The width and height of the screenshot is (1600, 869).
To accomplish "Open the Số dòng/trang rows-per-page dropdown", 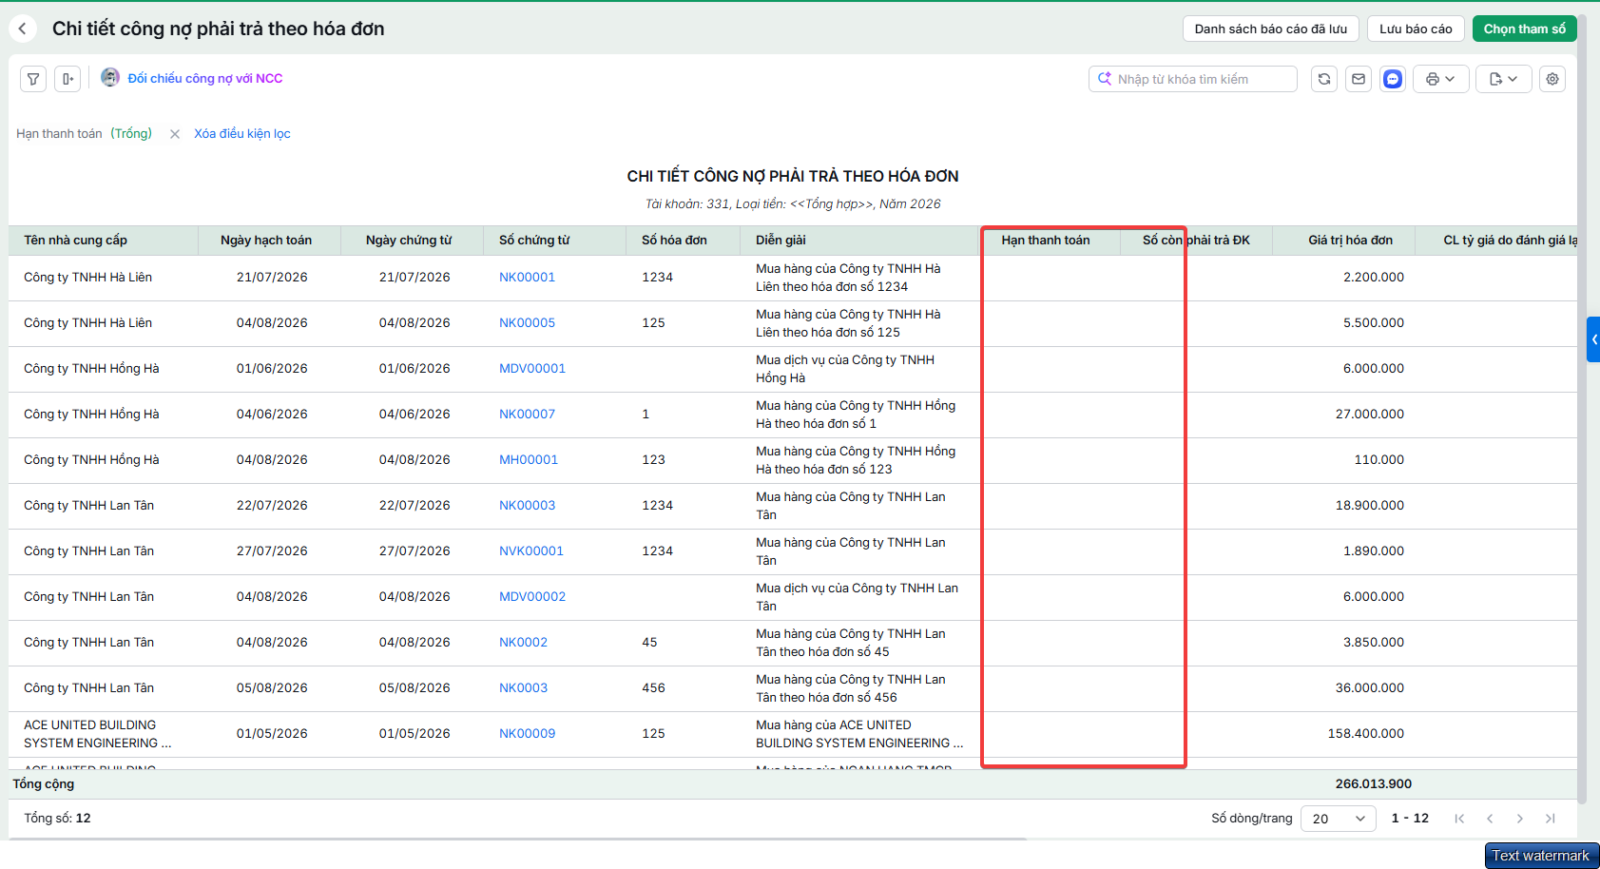I will [1338, 818].
